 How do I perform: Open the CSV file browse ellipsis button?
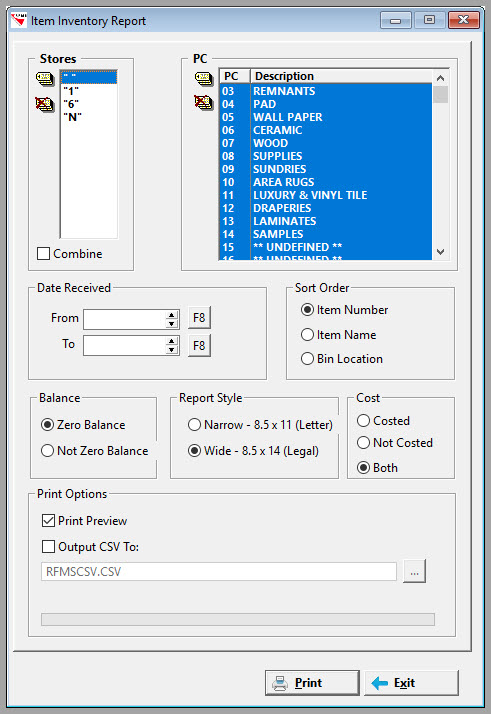414,571
